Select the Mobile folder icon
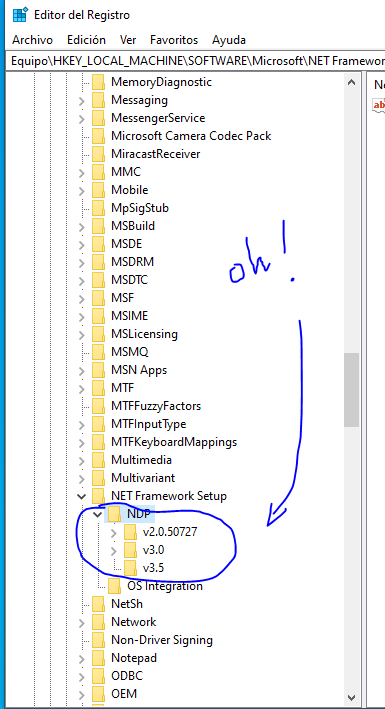Screen dimensions: 385x709 pos(98,190)
